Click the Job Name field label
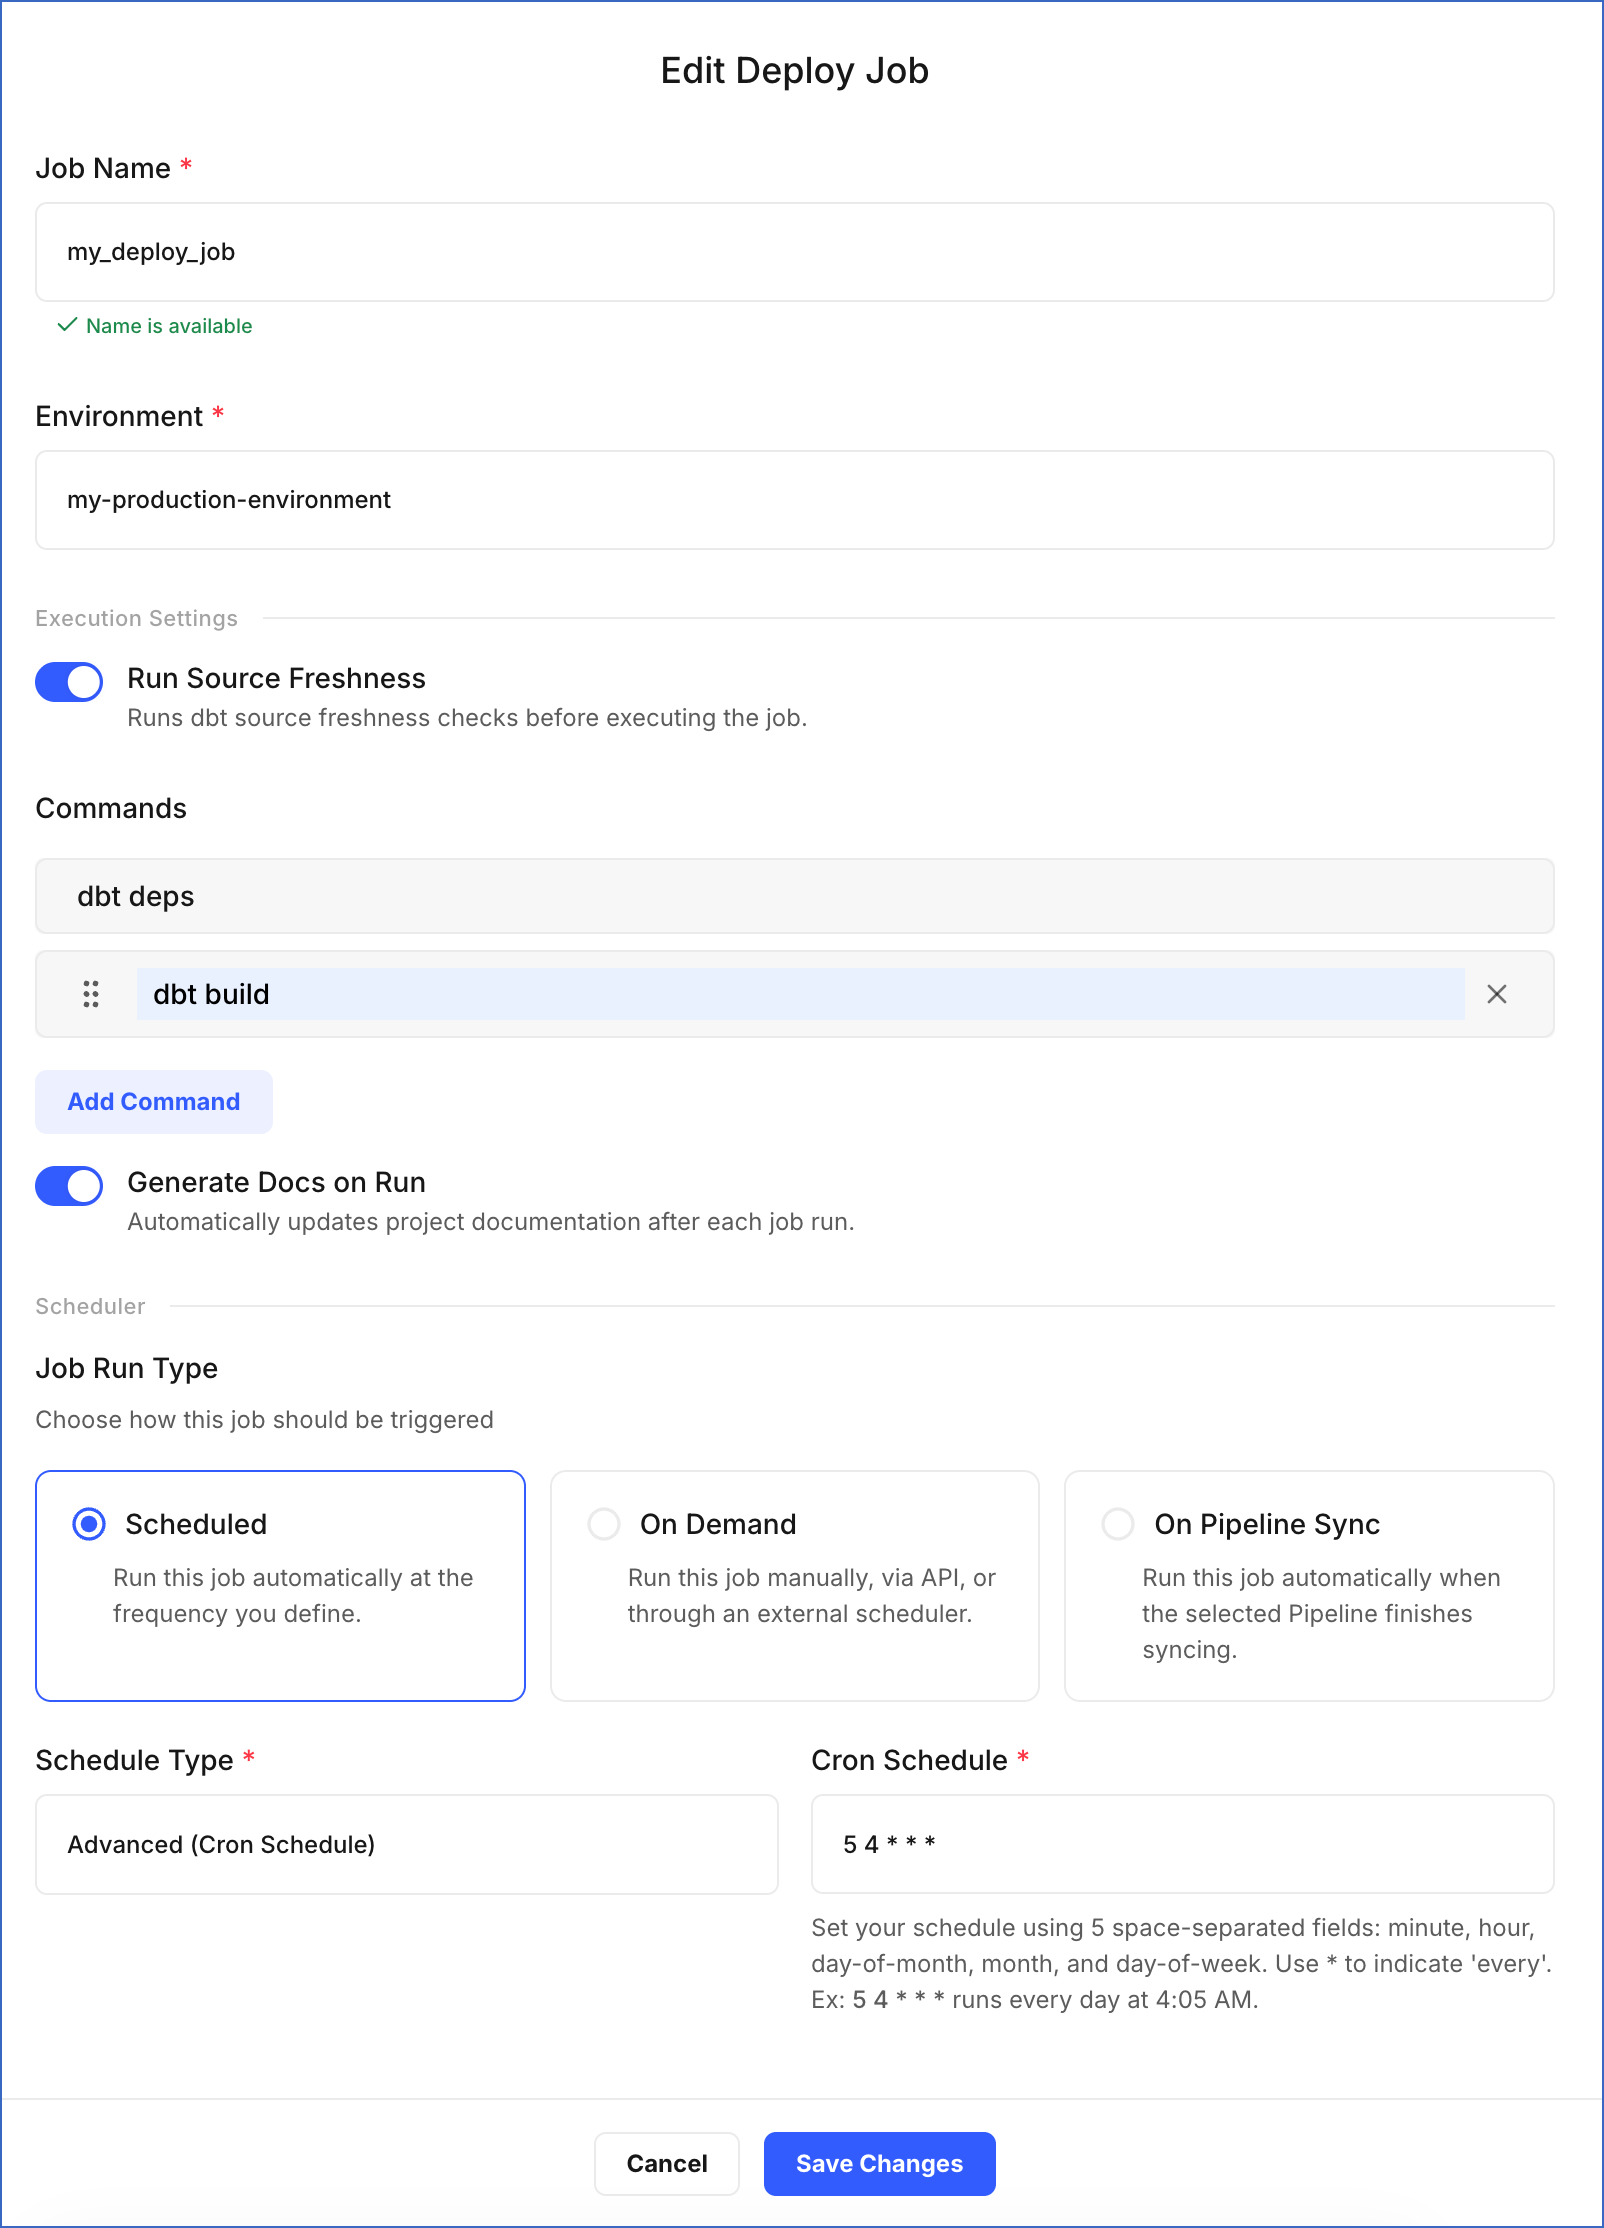The image size is (1604, 2228). click(103, 168)
